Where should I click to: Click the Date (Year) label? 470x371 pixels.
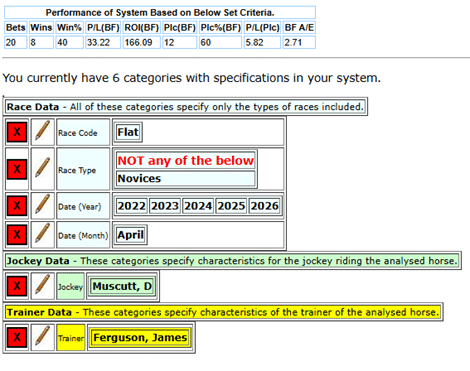click(x=83, y=206)
